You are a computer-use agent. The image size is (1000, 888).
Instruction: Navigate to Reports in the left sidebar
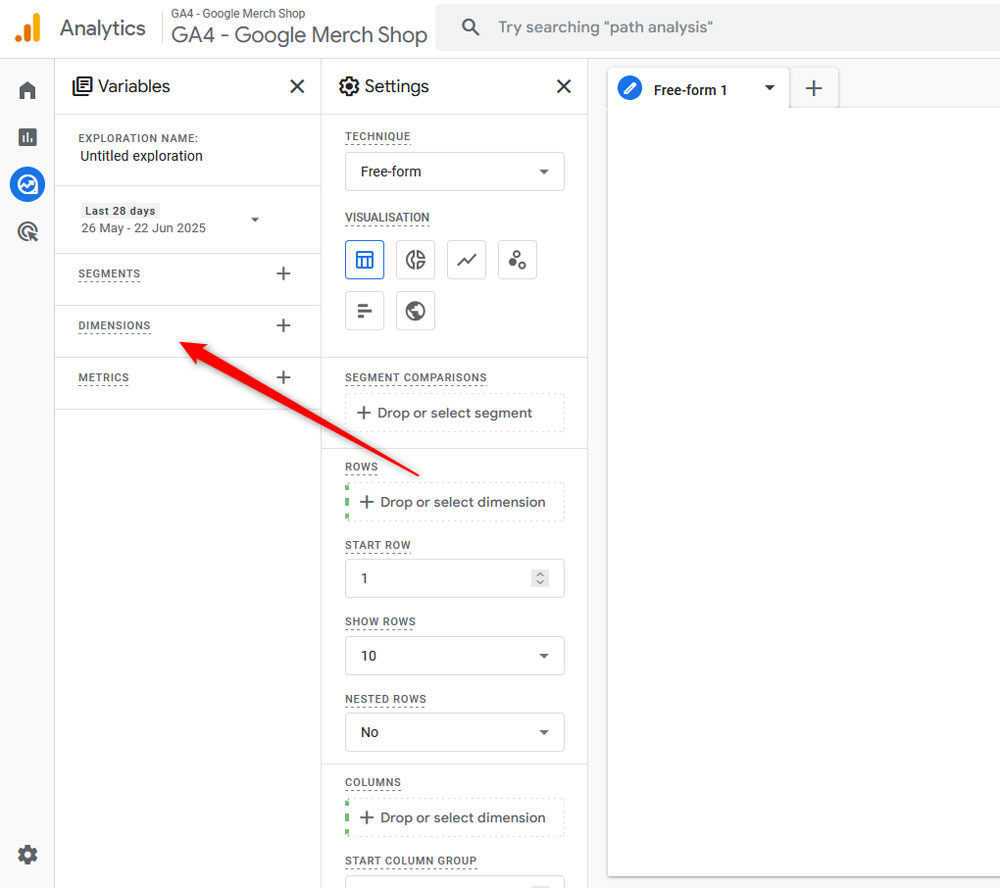[27, 137]
